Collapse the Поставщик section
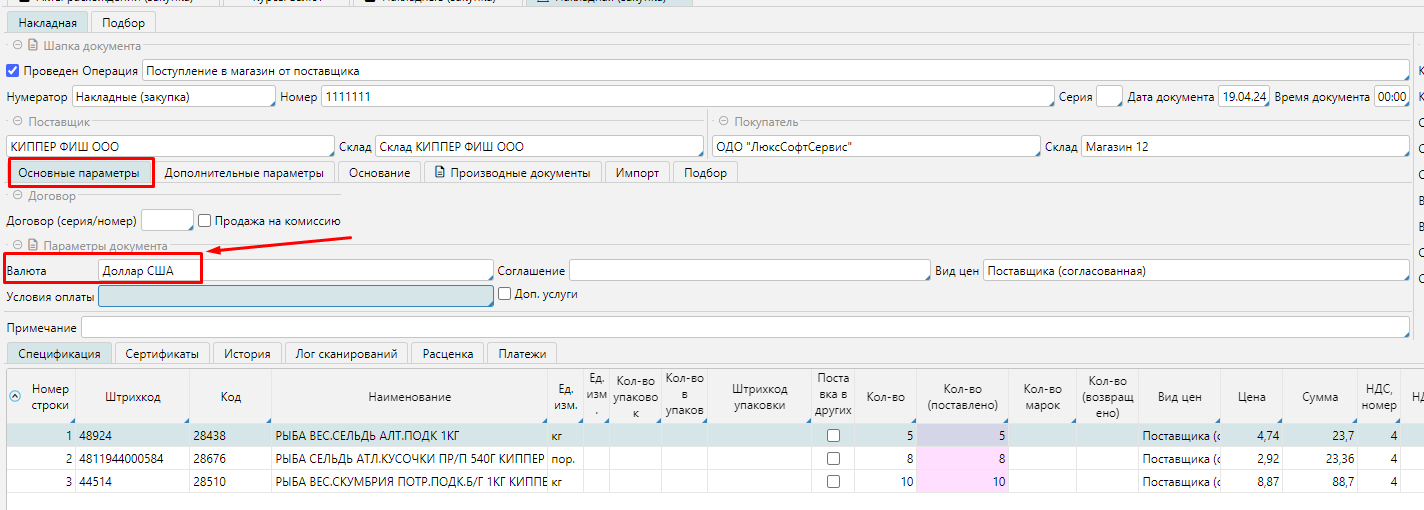This screenshot has height=510, width=1424. click(17, 122)
